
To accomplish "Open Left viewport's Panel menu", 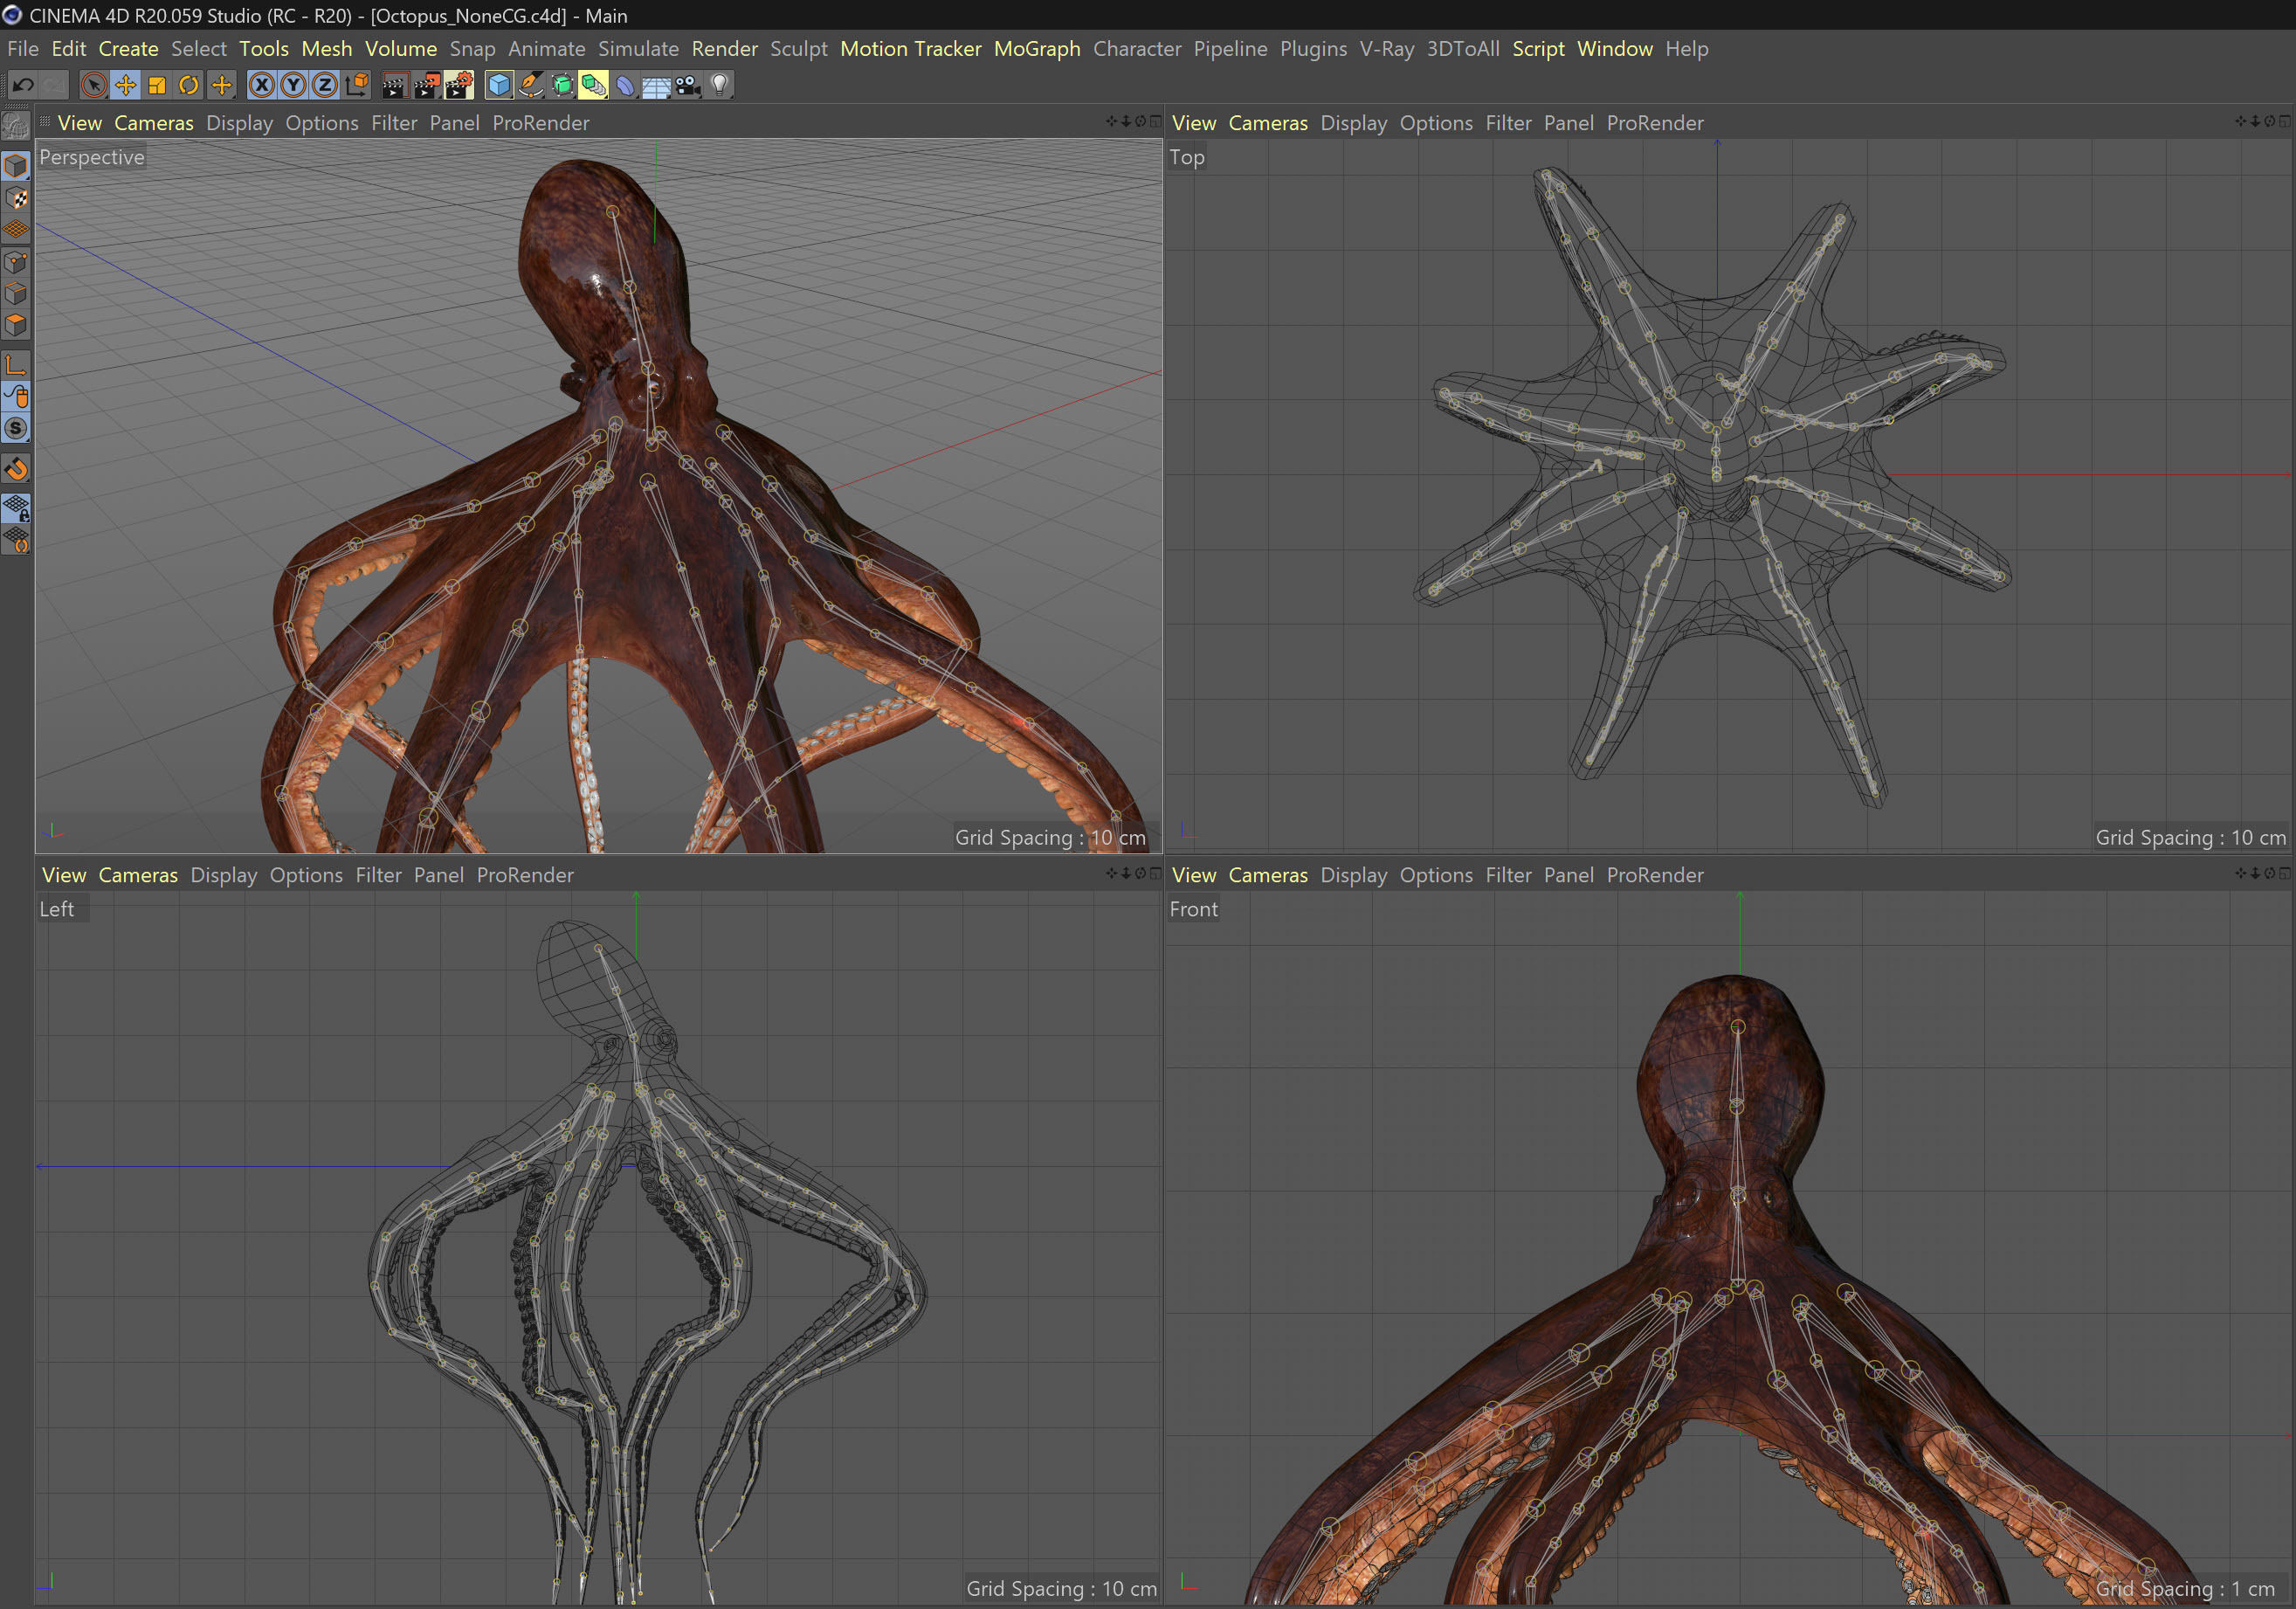I will click(x=439, y=875).
